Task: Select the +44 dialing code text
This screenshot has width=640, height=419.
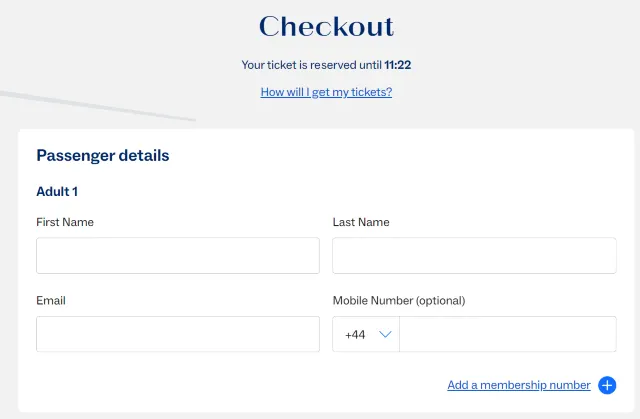Action: (355, 335)
